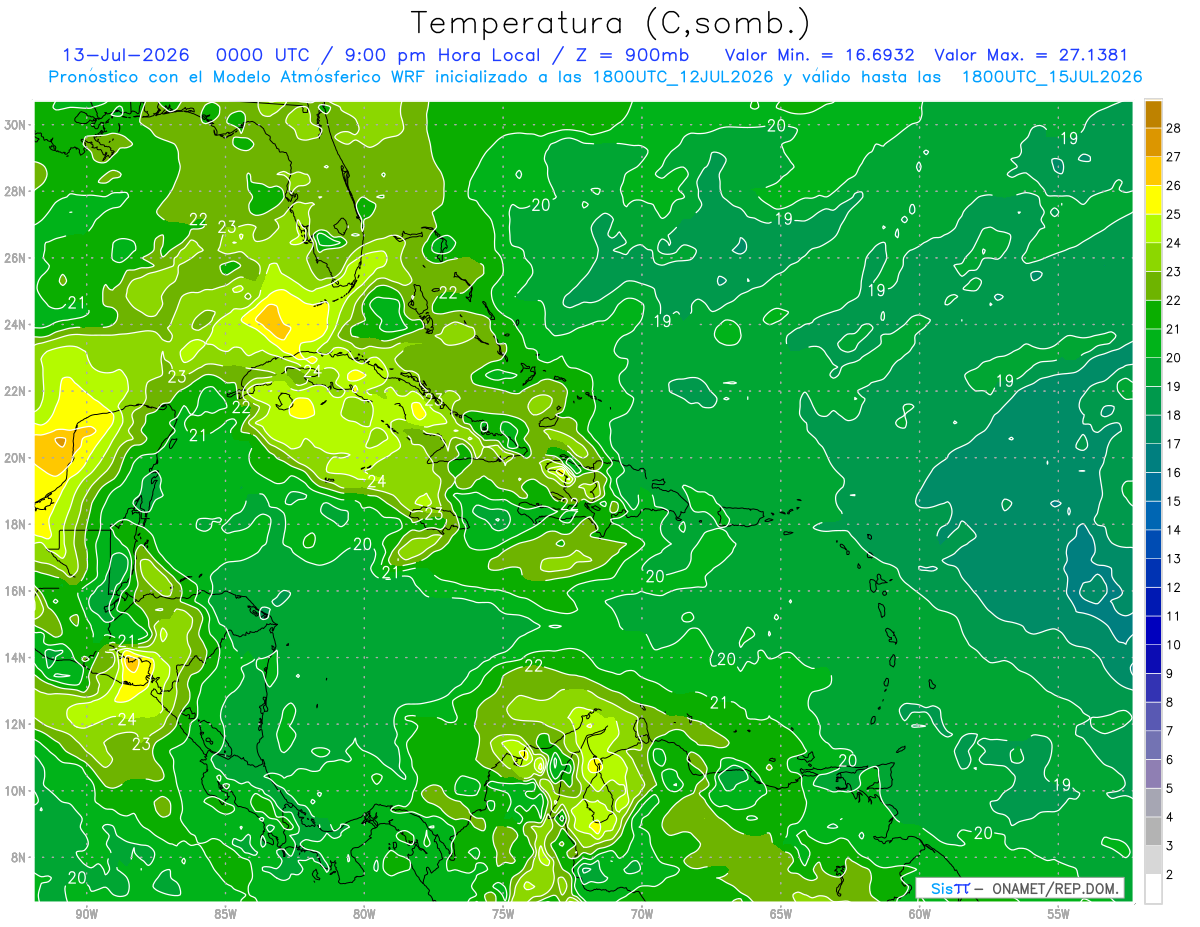Click the number 14 on the color scale
The width and height of the screenshot is (1200, 927).
[x=1174, y=530]
